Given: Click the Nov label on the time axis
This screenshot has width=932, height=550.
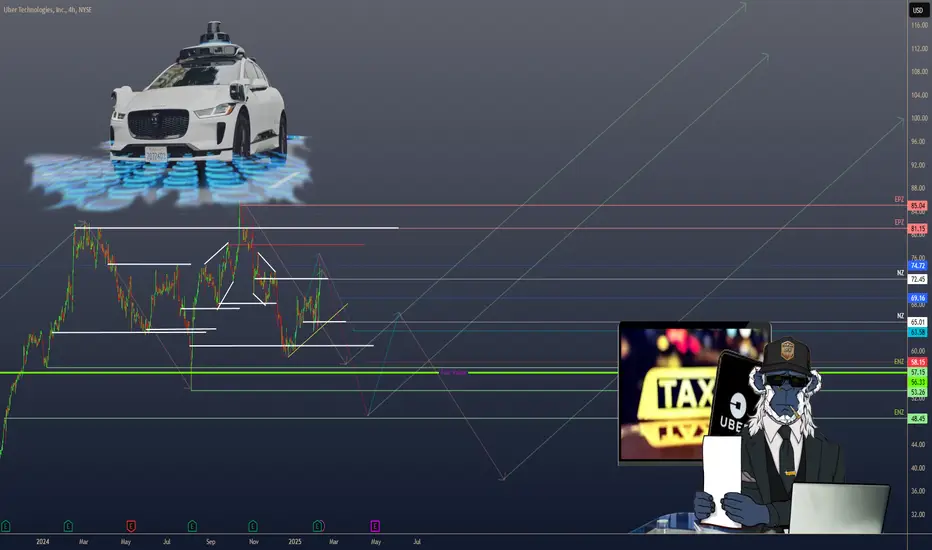Looking at the screenshot, I should 254,542.
